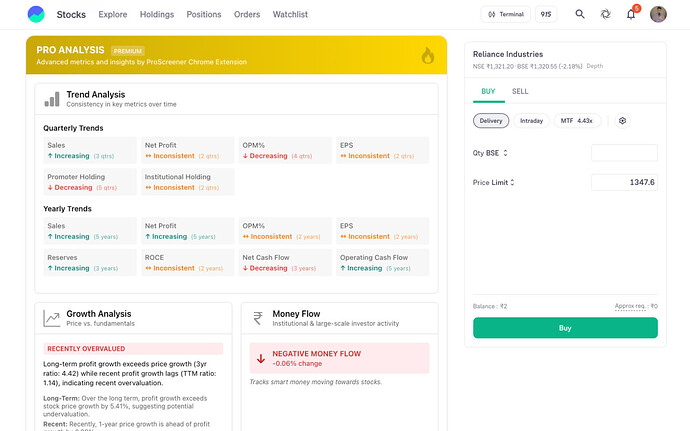Click the quantity input field

pos(624,153)
